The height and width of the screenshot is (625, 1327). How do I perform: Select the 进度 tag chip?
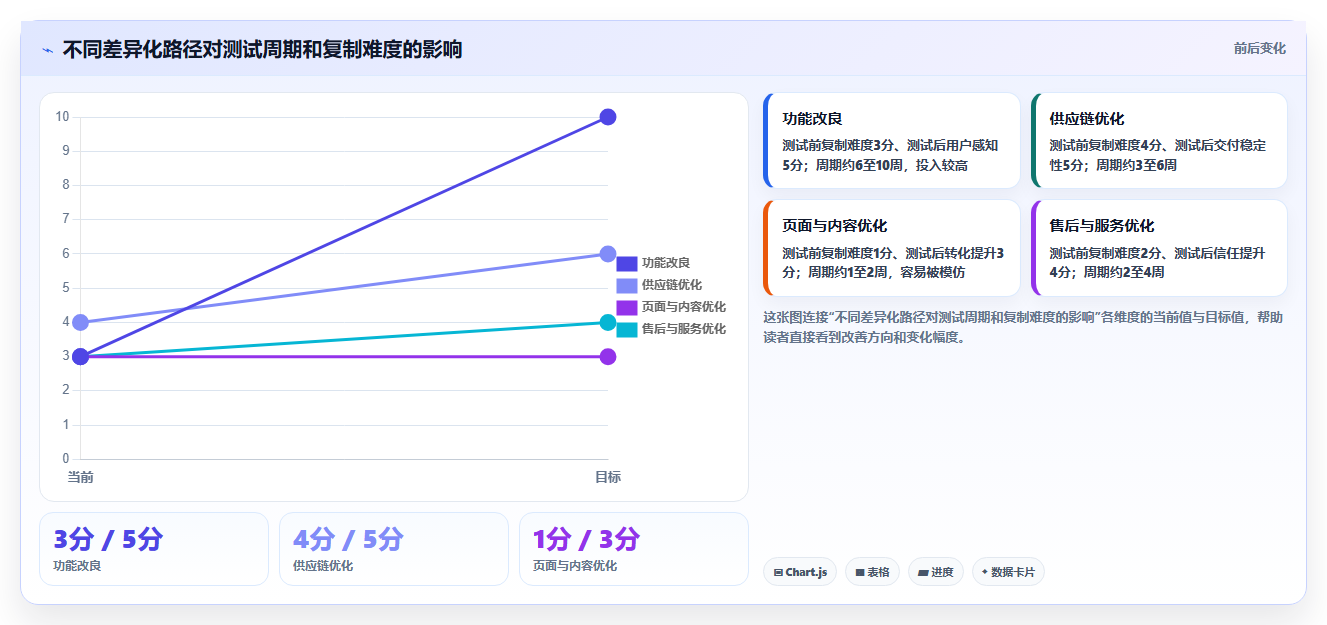pos(936,572)
